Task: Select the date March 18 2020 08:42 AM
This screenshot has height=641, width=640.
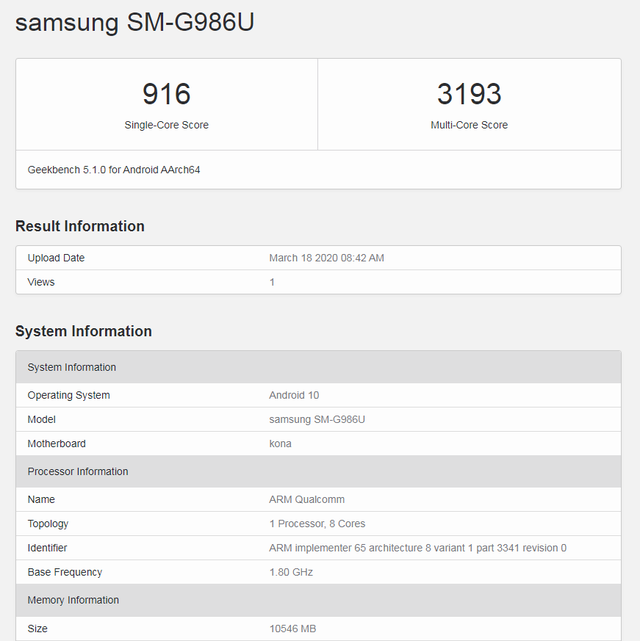Action: (327, 258)
